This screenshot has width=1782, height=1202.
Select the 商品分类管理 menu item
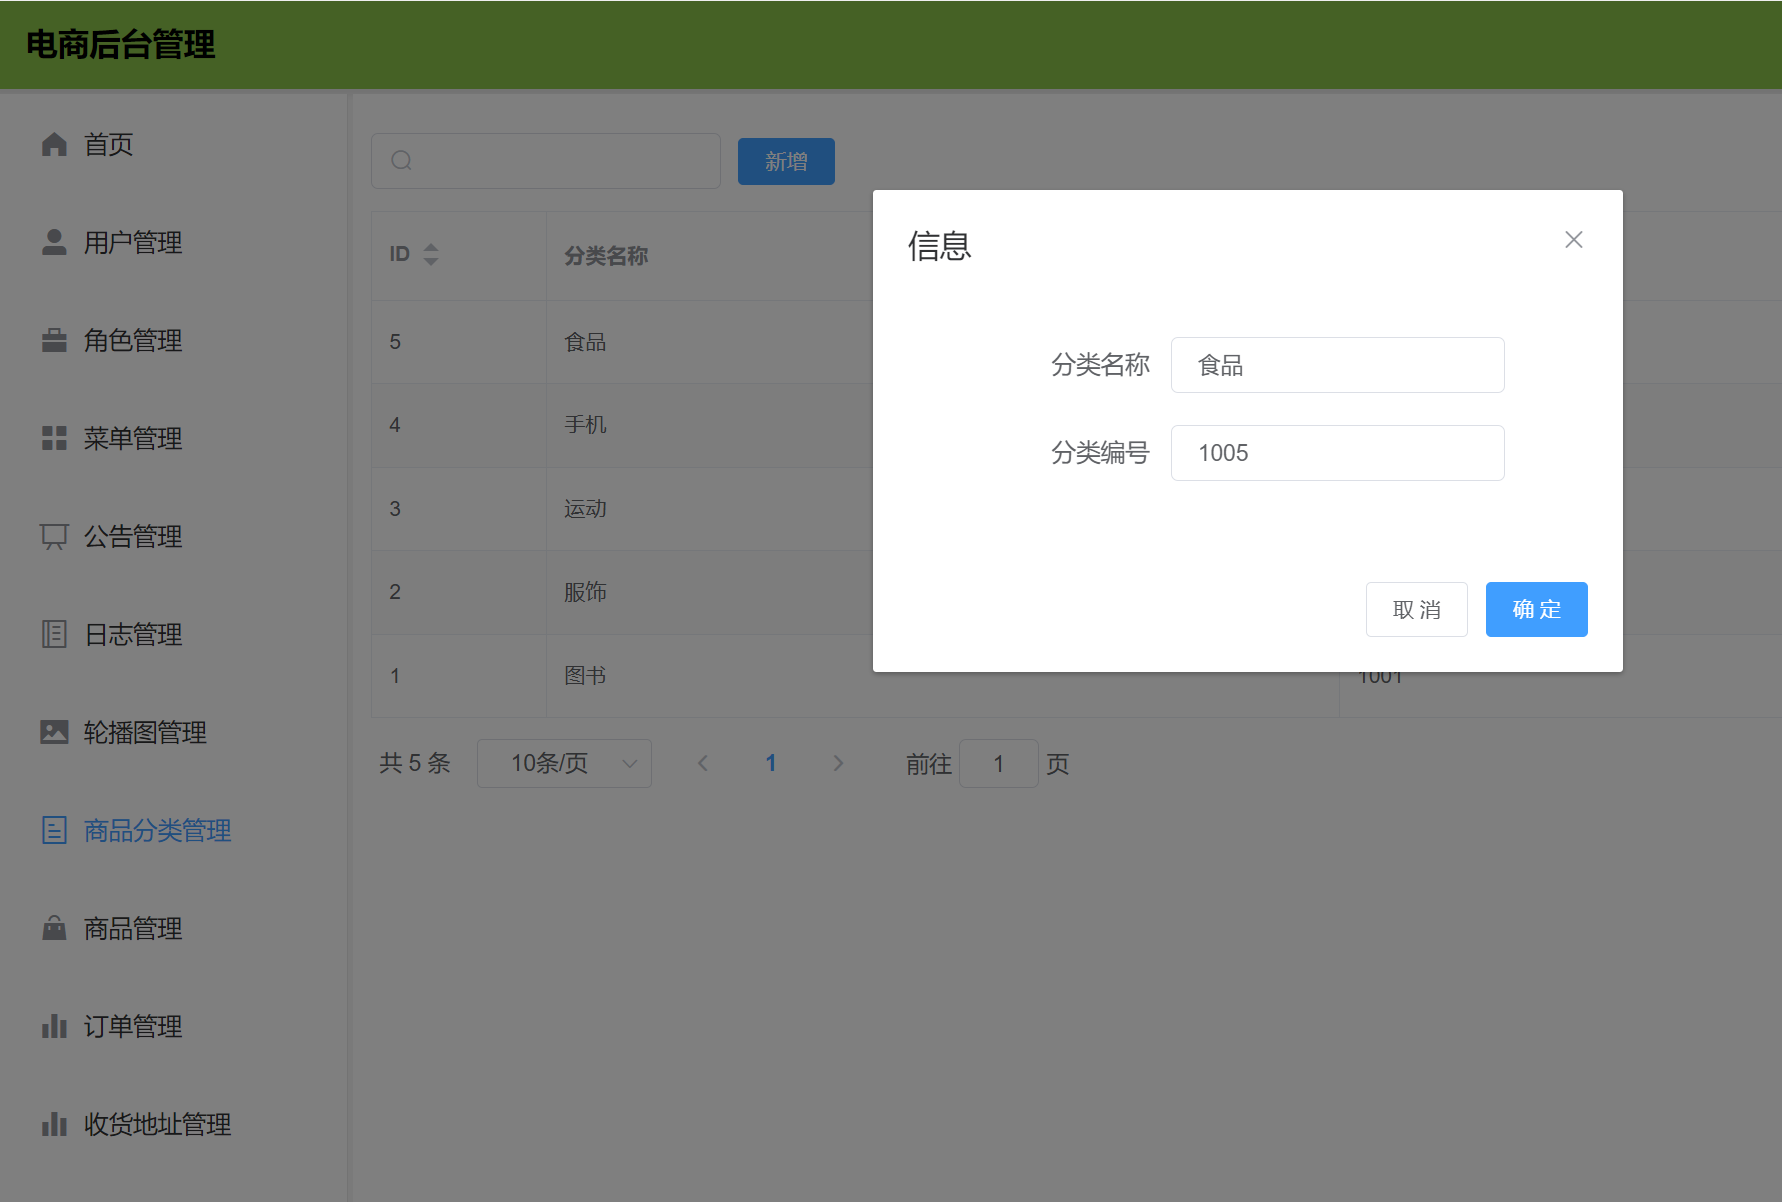click(174, 830)
